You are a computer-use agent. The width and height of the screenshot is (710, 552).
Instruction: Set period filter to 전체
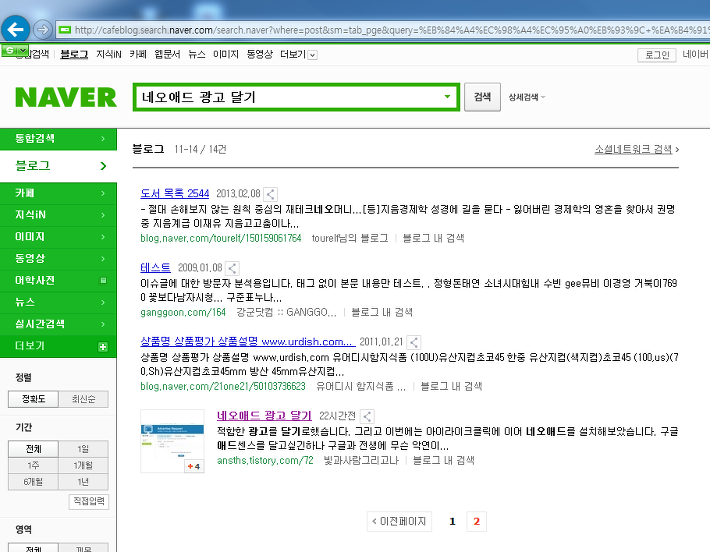point(34,449)
